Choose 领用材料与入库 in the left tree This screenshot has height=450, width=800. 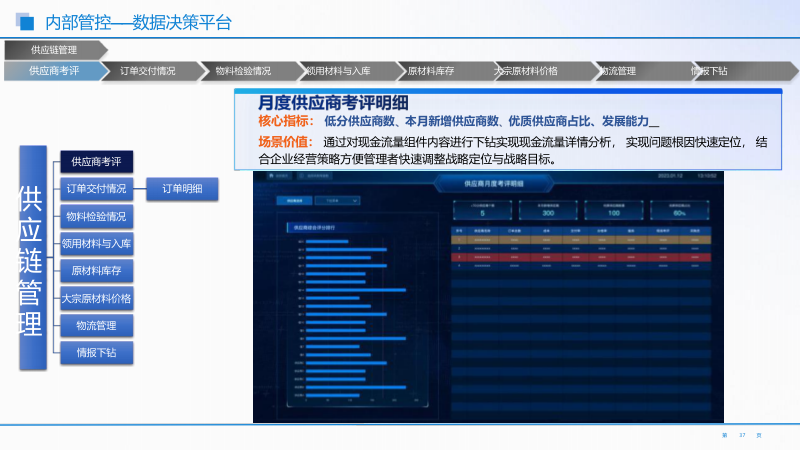pos(96,243)
